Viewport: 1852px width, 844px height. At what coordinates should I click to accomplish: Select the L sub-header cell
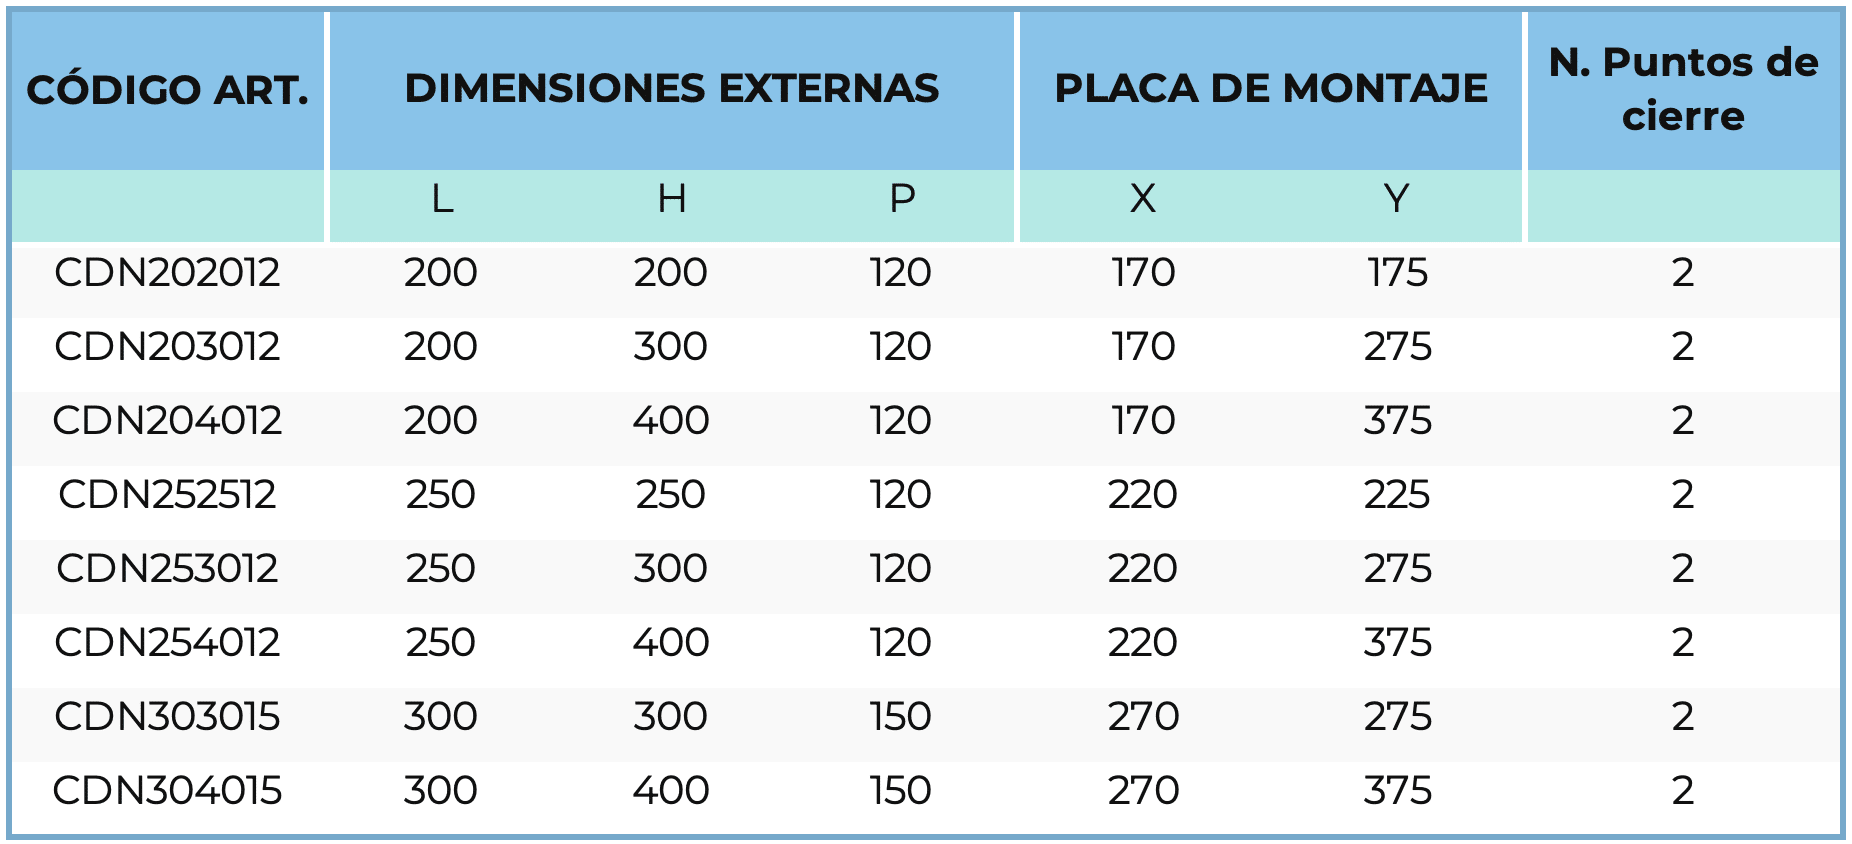click(x=442, y=199)
